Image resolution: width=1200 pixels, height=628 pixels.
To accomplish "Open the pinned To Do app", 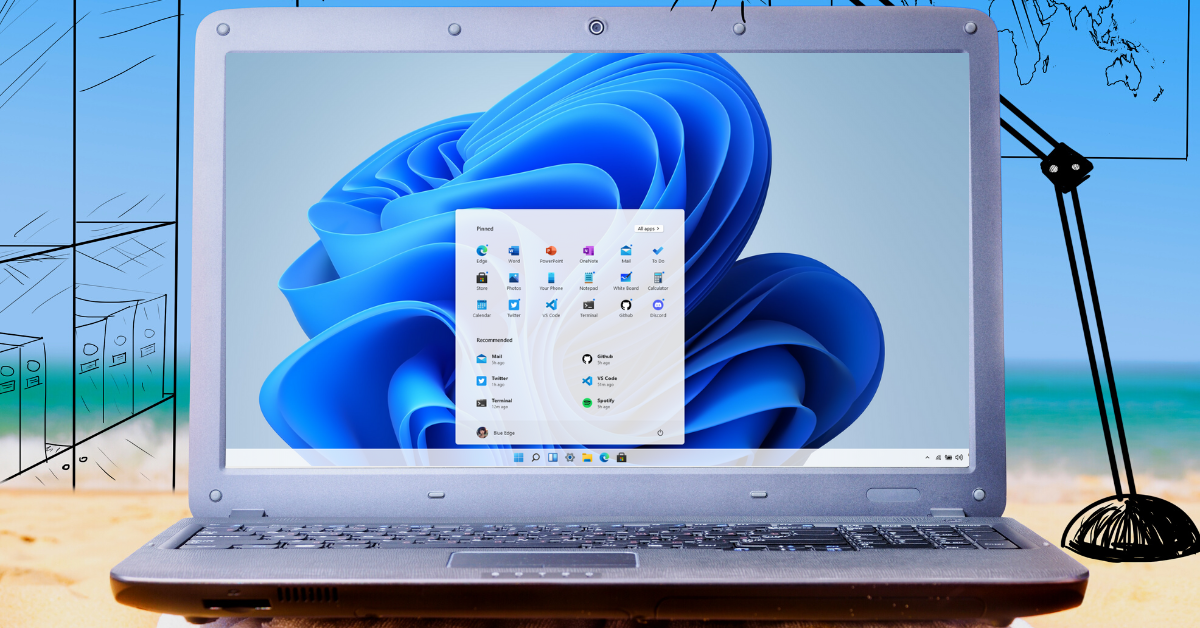I will tap(657, 251).
